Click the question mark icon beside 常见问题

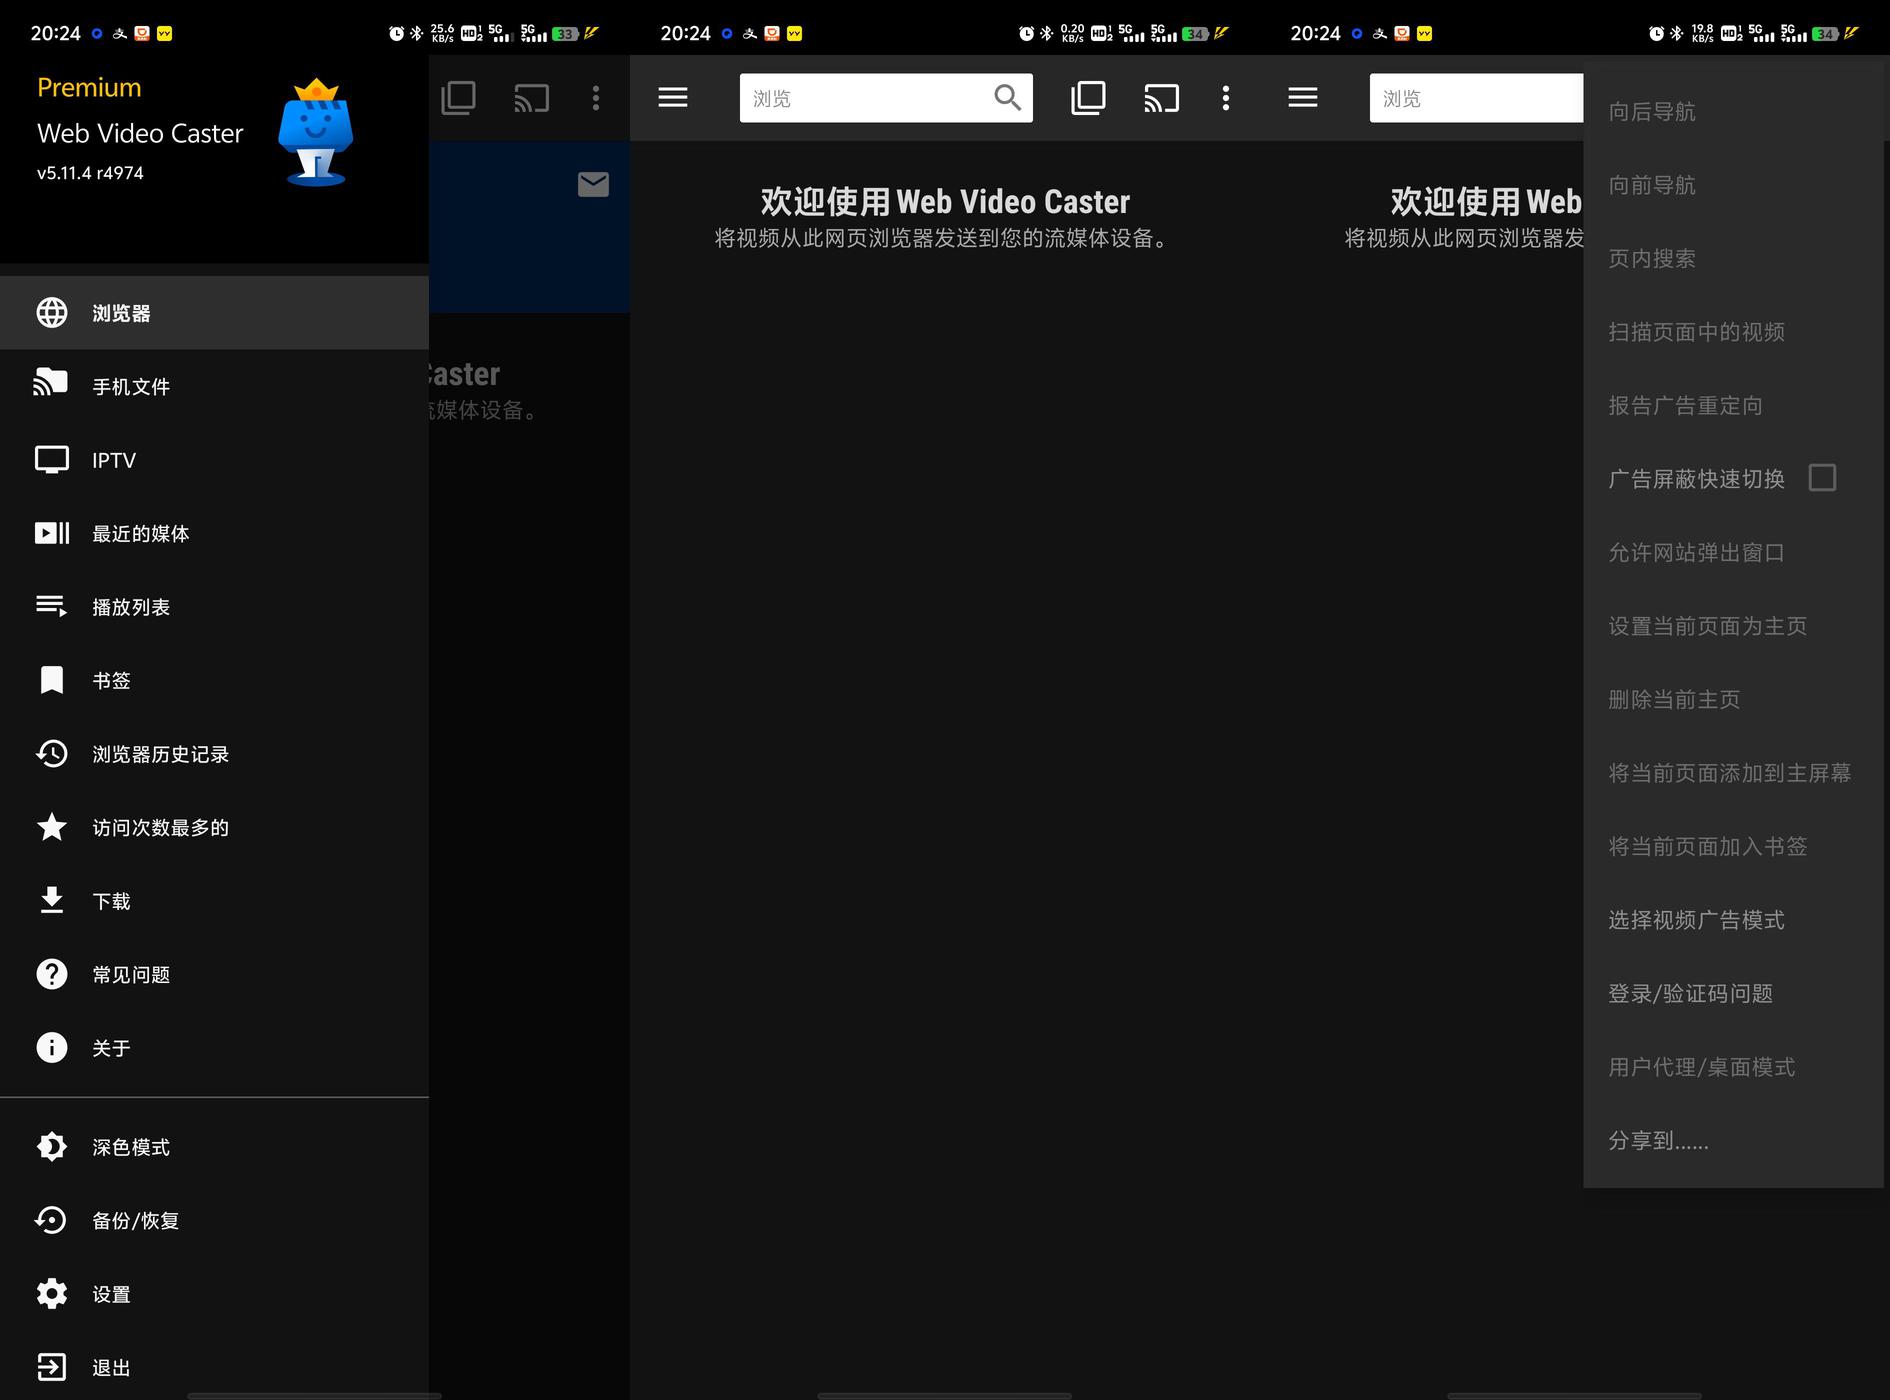(52, 974)
